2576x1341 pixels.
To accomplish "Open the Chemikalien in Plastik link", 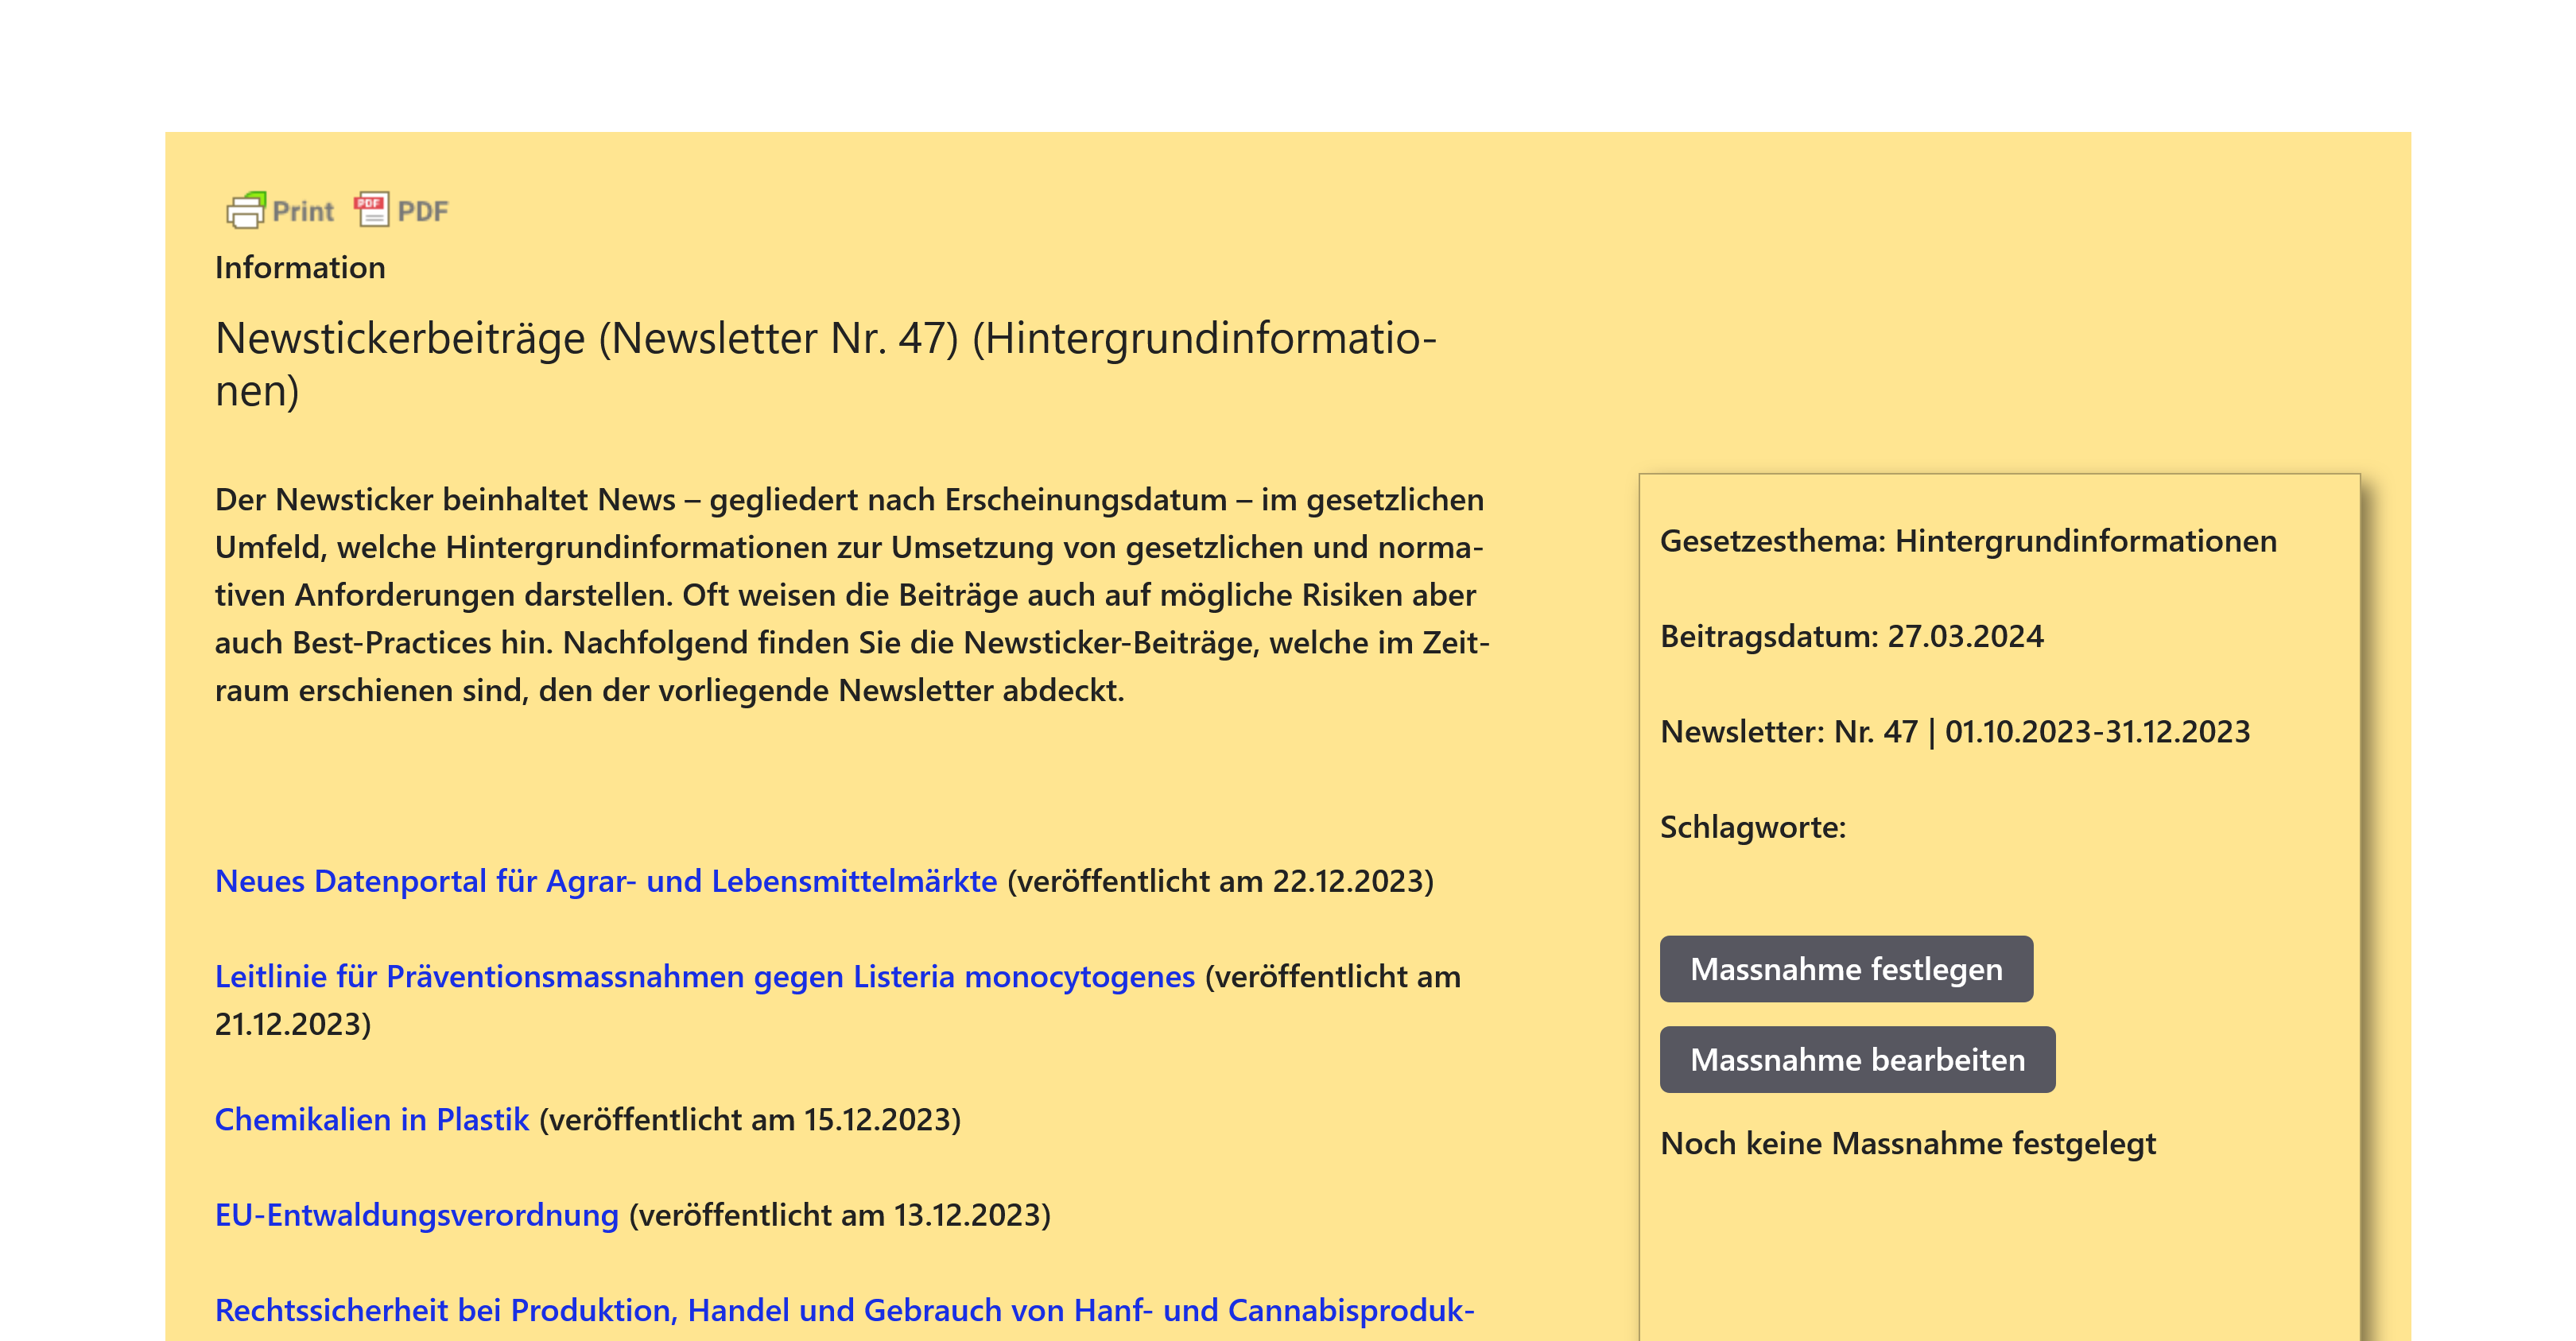I will pyautogui.click(x=372, y=1119).
